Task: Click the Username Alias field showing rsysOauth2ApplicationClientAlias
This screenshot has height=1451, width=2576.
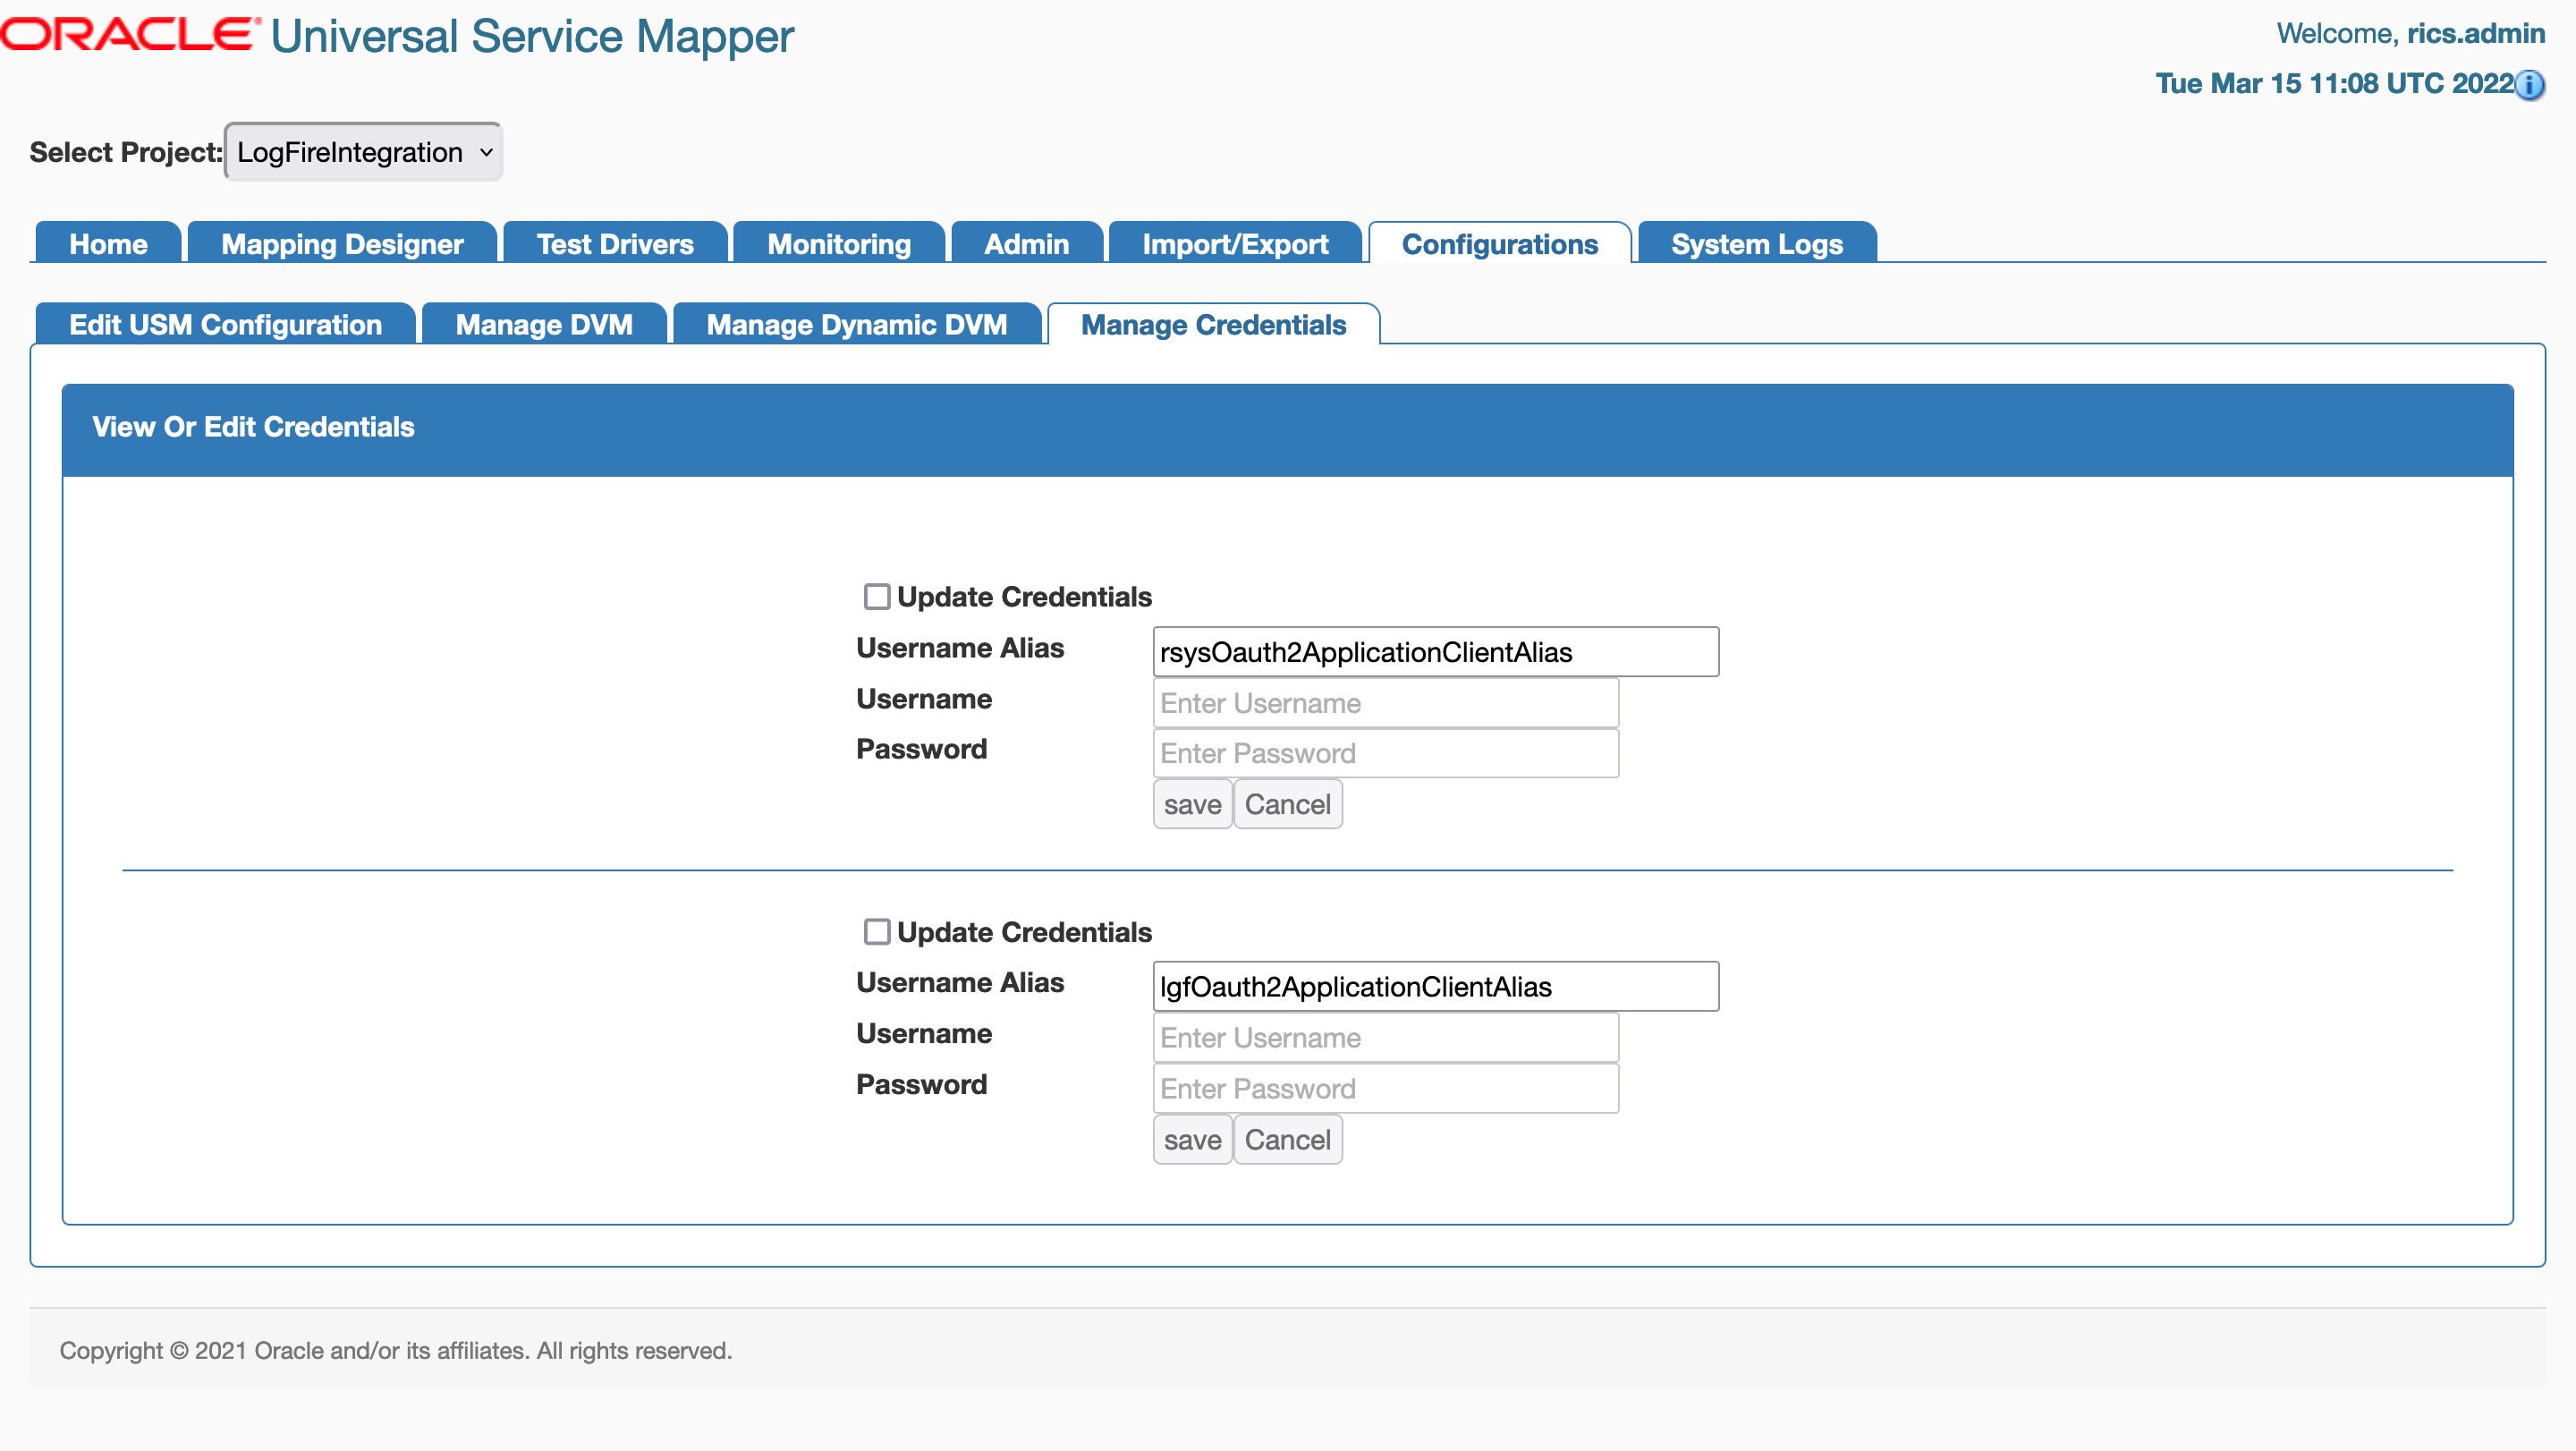Action: (x=1436, y=651)
